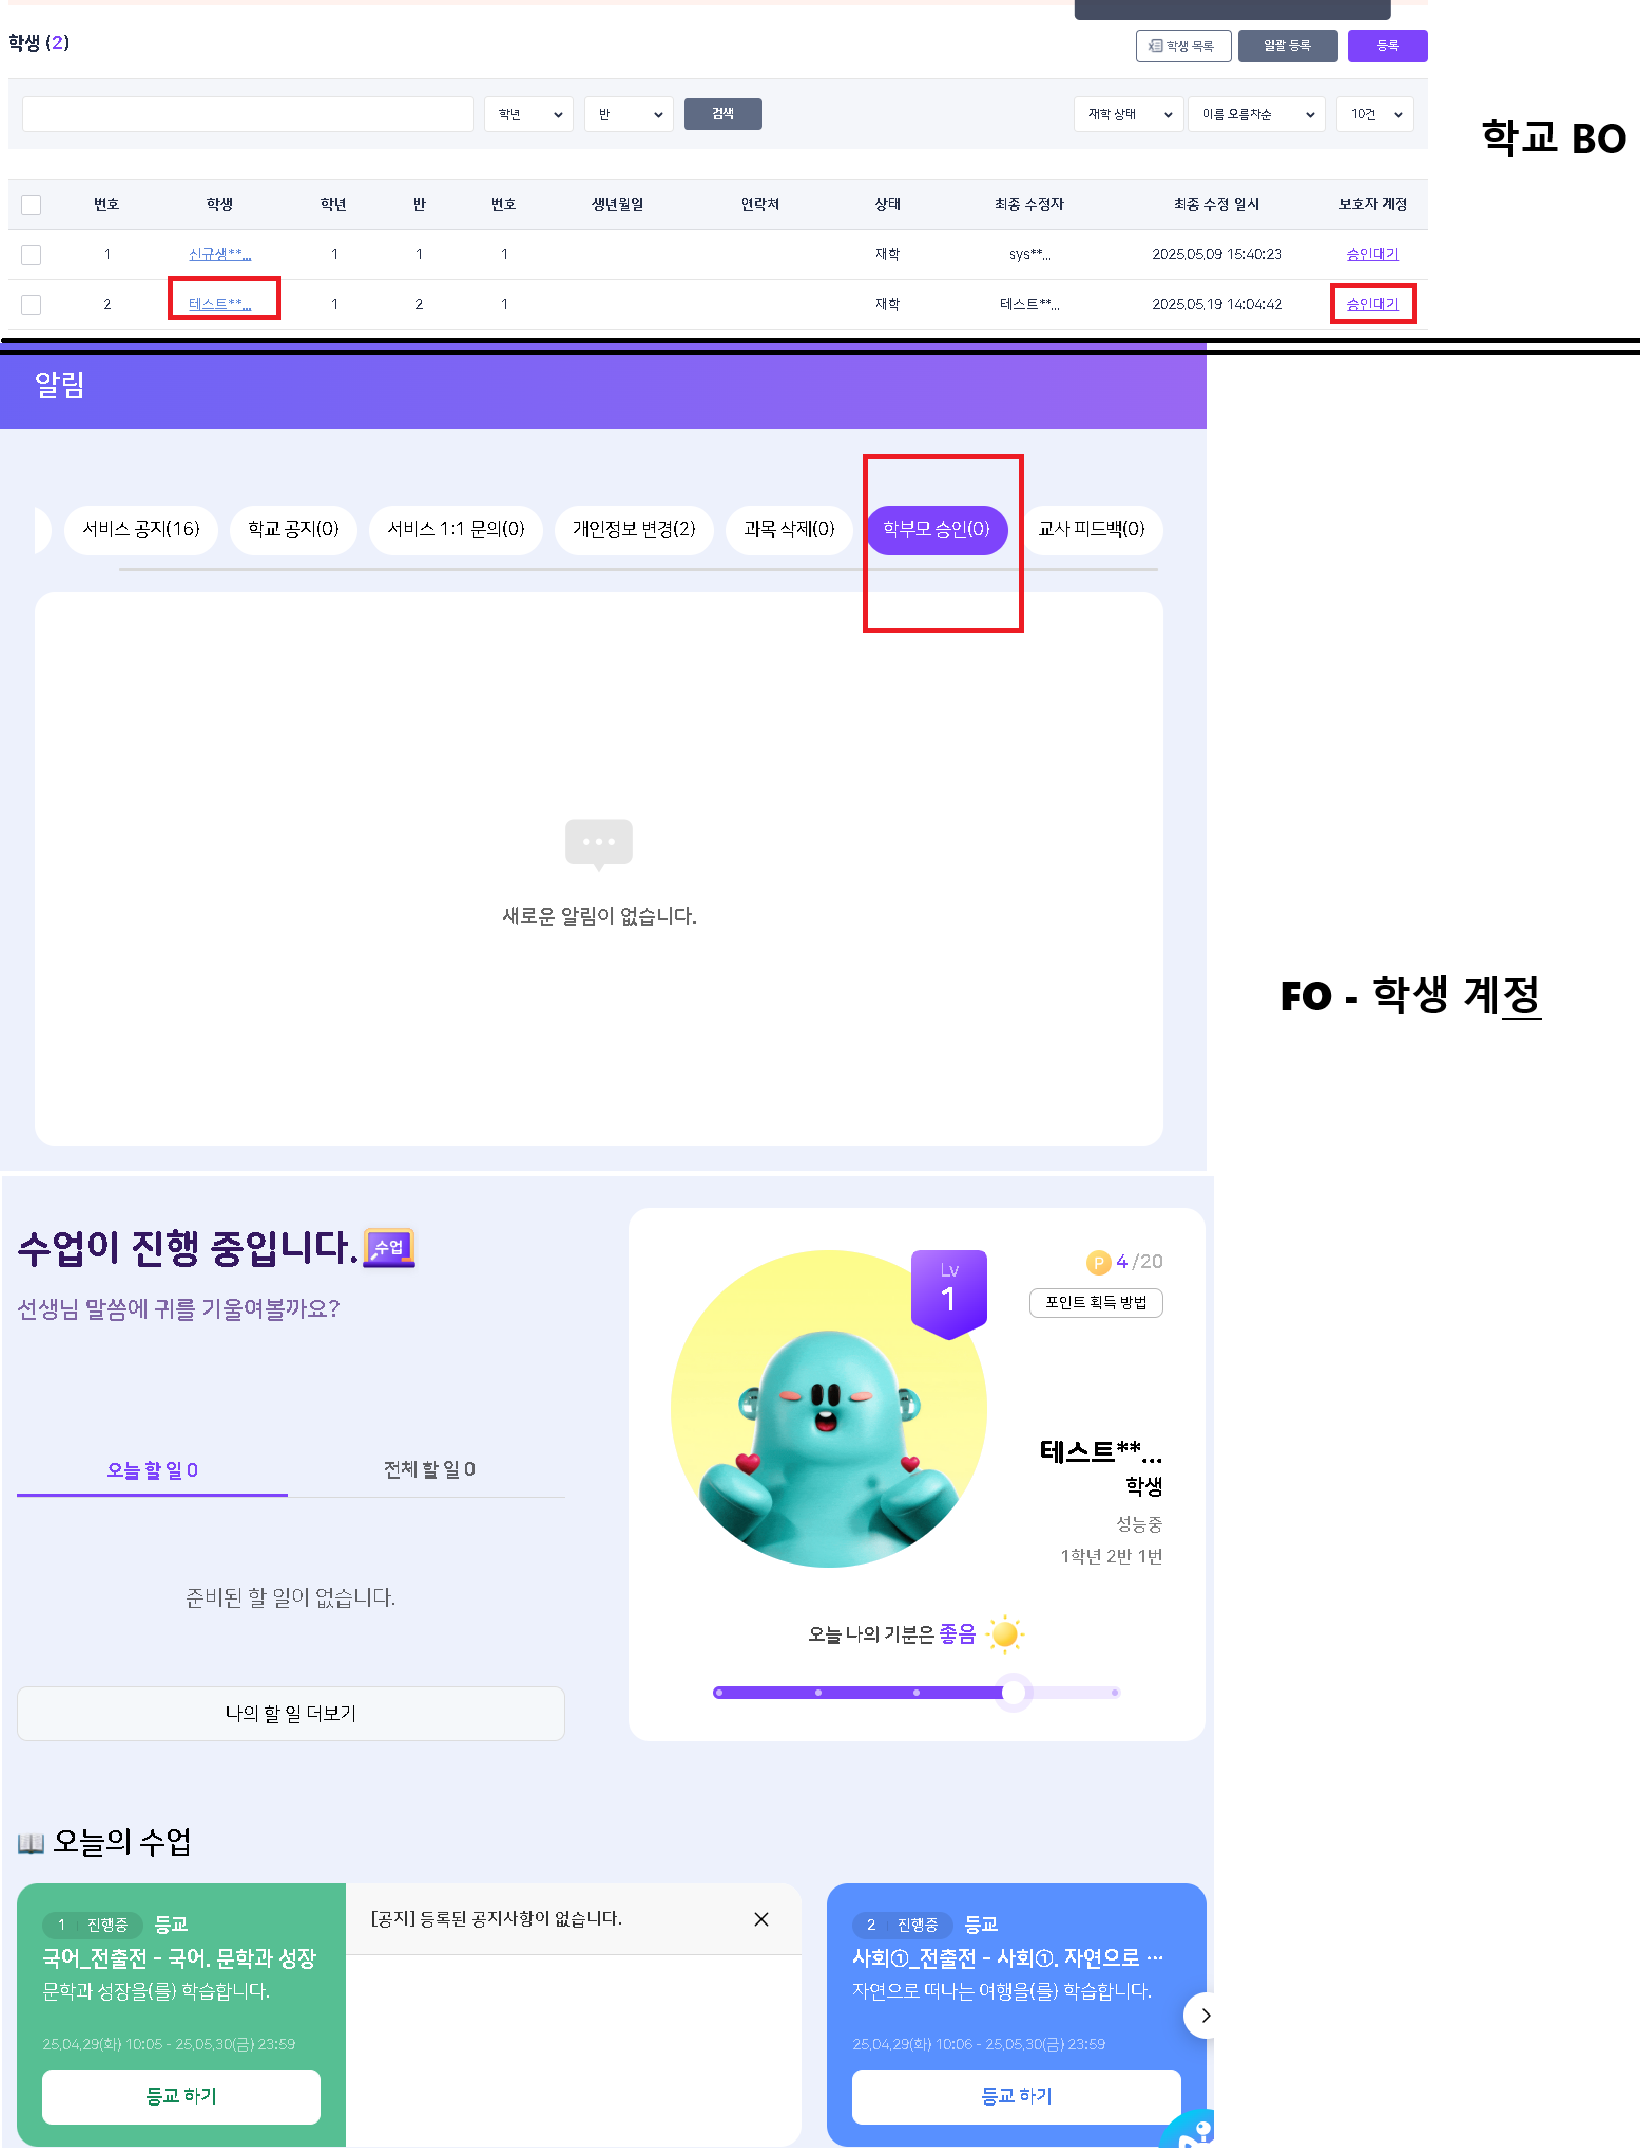Switch to the 개인정보 변경(2) tab

pyautogui.click(x=633, y=529)
